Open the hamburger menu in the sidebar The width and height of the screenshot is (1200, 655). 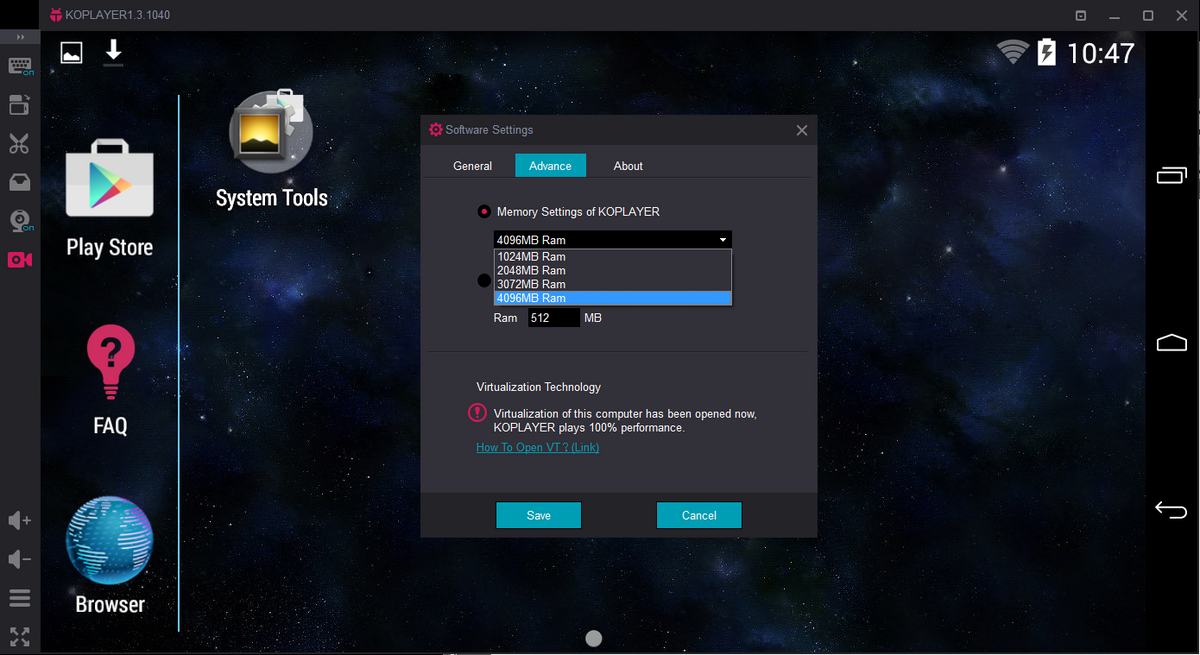pos(19,598)
